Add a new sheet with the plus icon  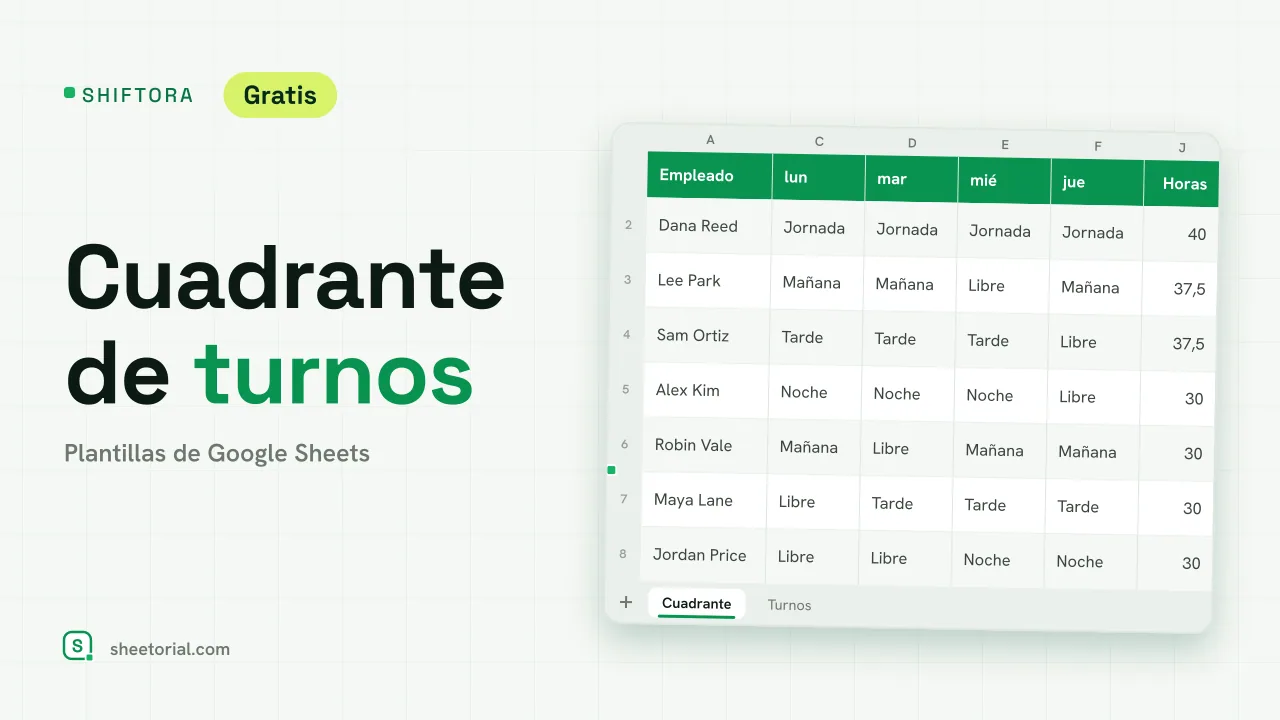tap(626, 602)
